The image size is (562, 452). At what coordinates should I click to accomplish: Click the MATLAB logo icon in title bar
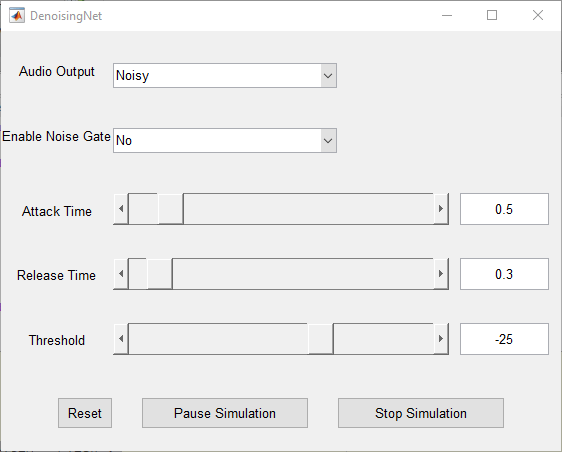[17, 15]
